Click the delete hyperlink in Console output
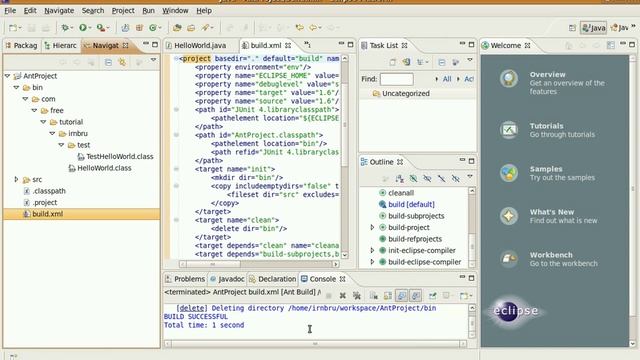Viewport: 640px width, 360px height. click(192, 308)
